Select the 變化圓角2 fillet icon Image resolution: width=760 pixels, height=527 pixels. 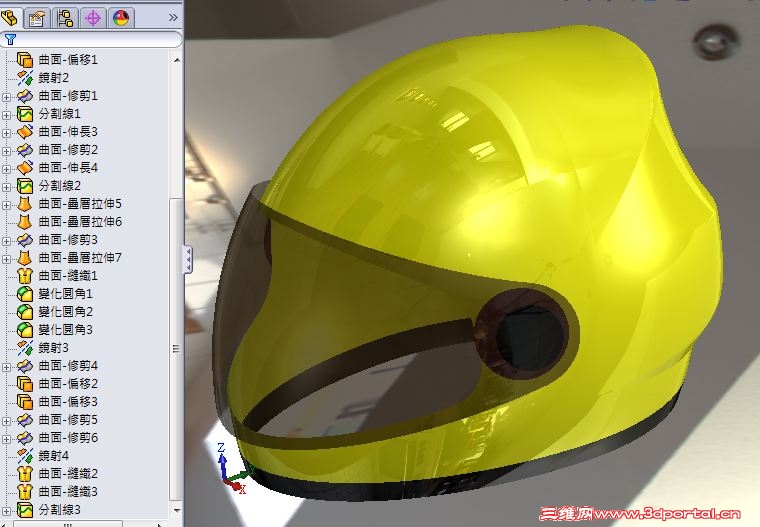coord(25,312)
